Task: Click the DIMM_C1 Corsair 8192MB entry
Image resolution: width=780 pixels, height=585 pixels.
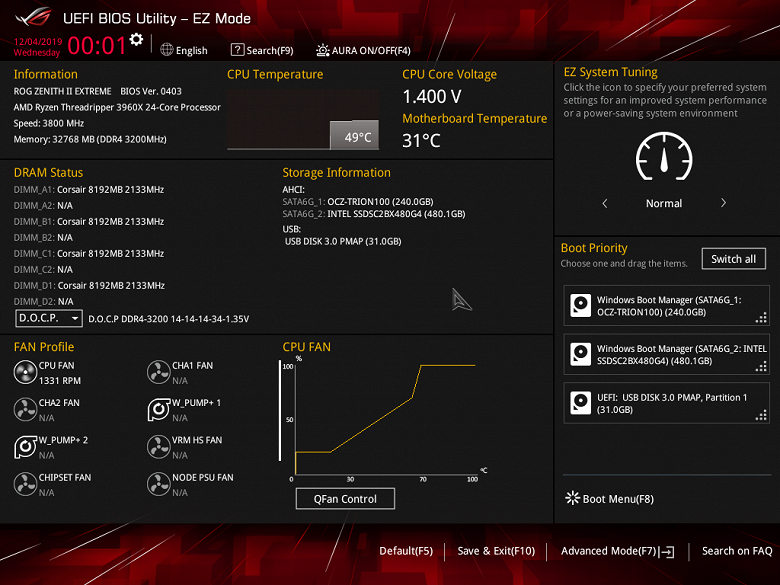Action: click(89, 253)
